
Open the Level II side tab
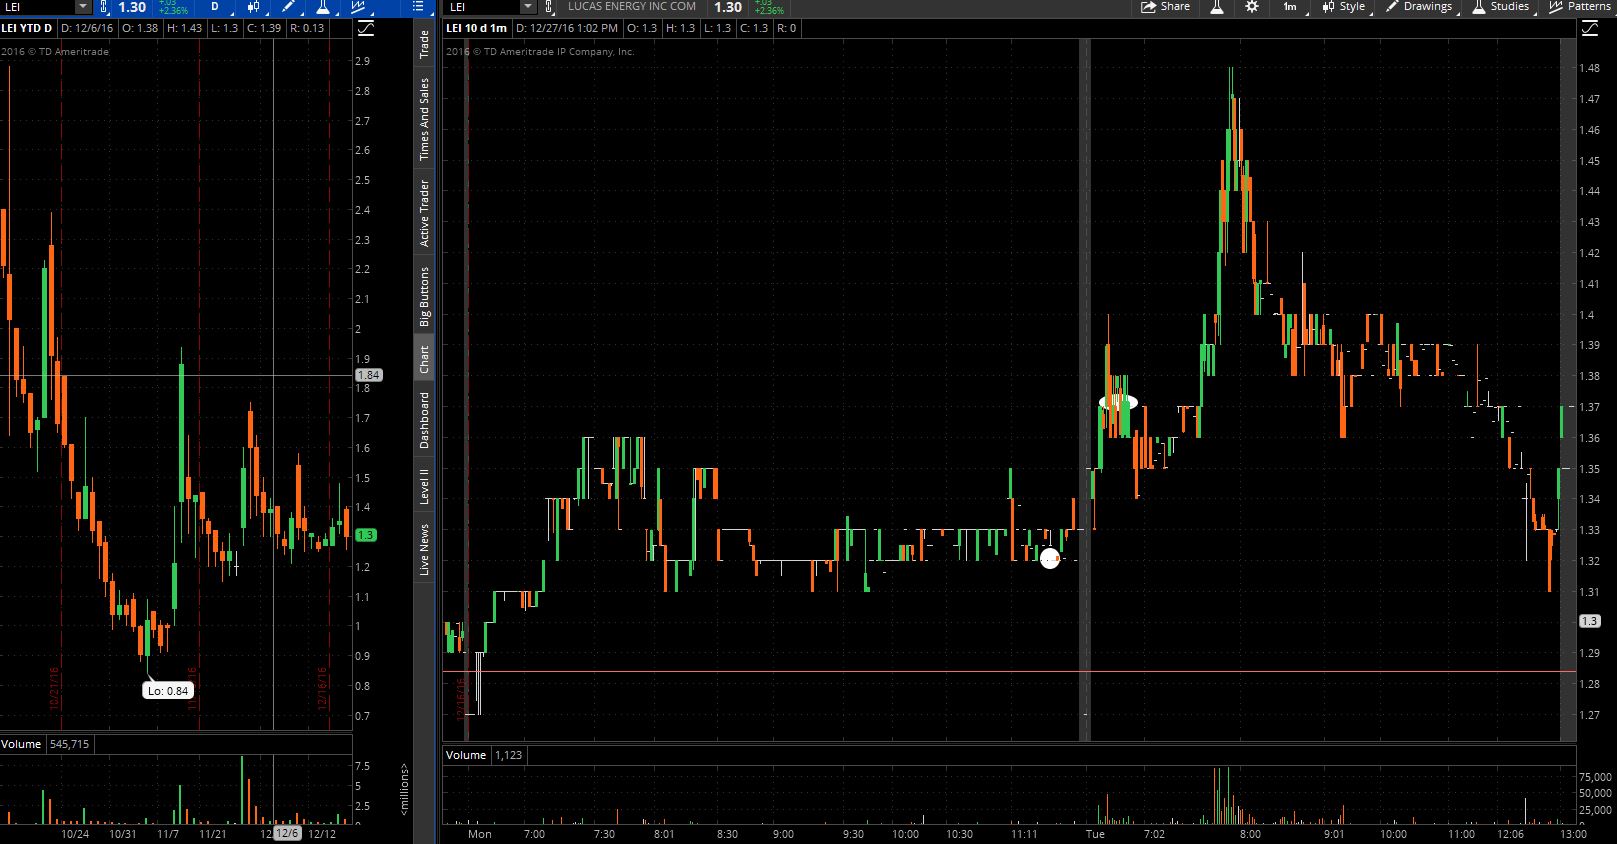(x=424, y=486)
